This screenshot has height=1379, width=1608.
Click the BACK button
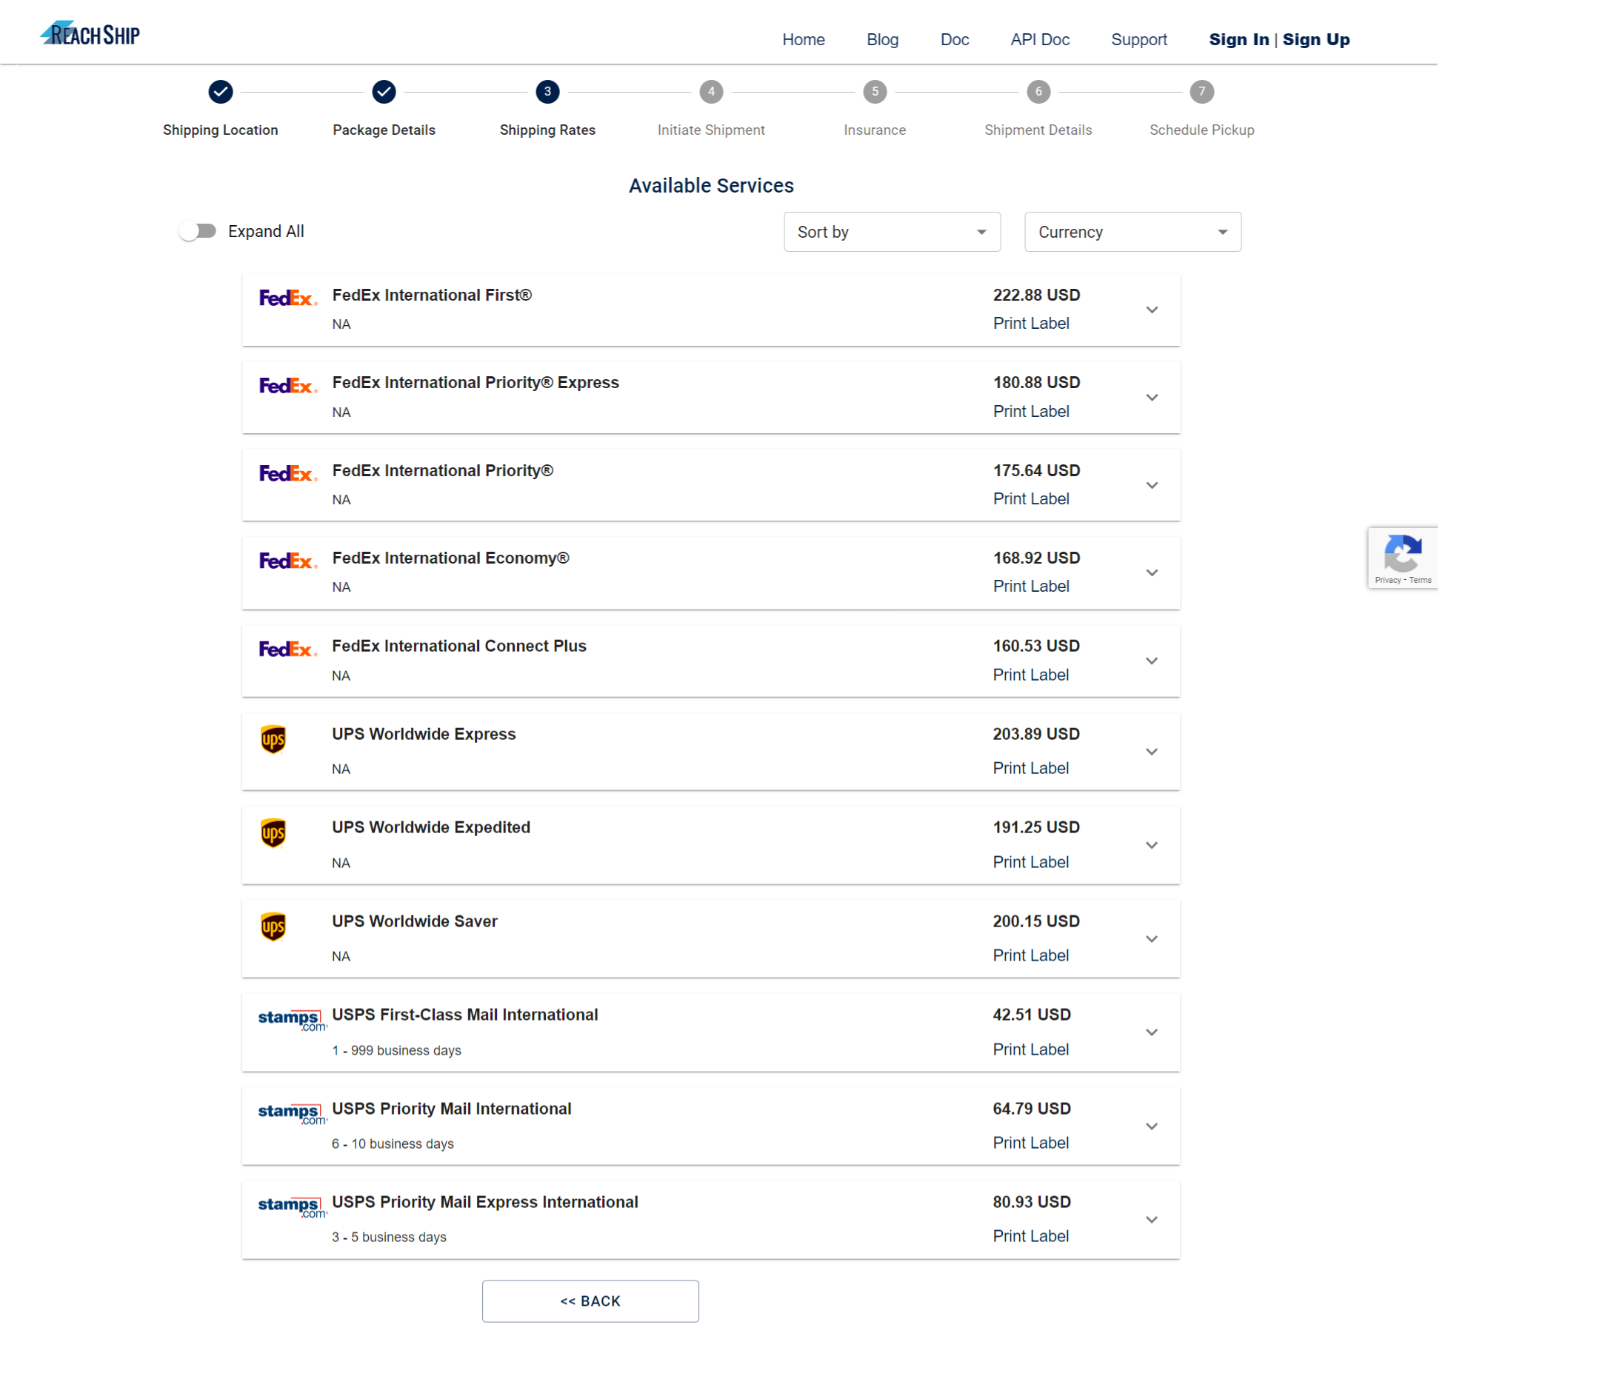tap(590, 1301)
